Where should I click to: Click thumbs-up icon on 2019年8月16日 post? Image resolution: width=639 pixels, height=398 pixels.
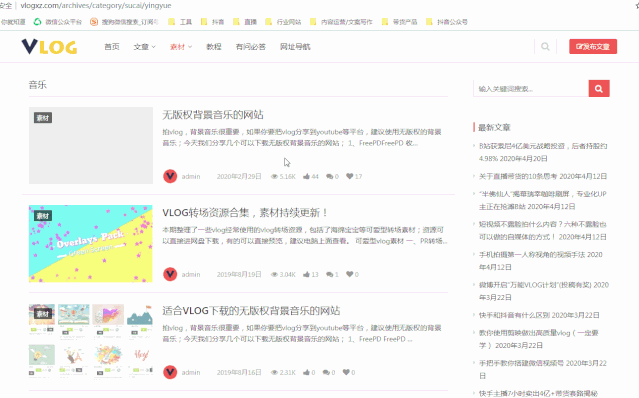[x=306, y=372]
